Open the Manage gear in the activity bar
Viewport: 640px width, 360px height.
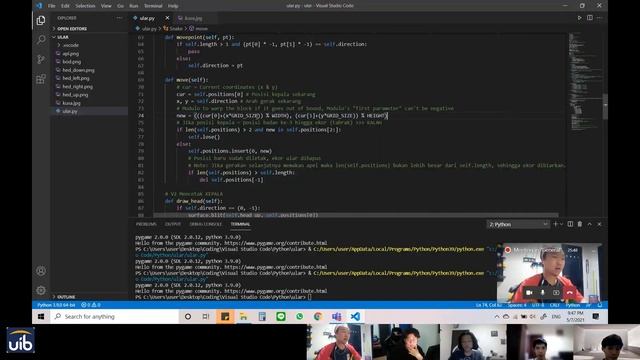(41, 290)
